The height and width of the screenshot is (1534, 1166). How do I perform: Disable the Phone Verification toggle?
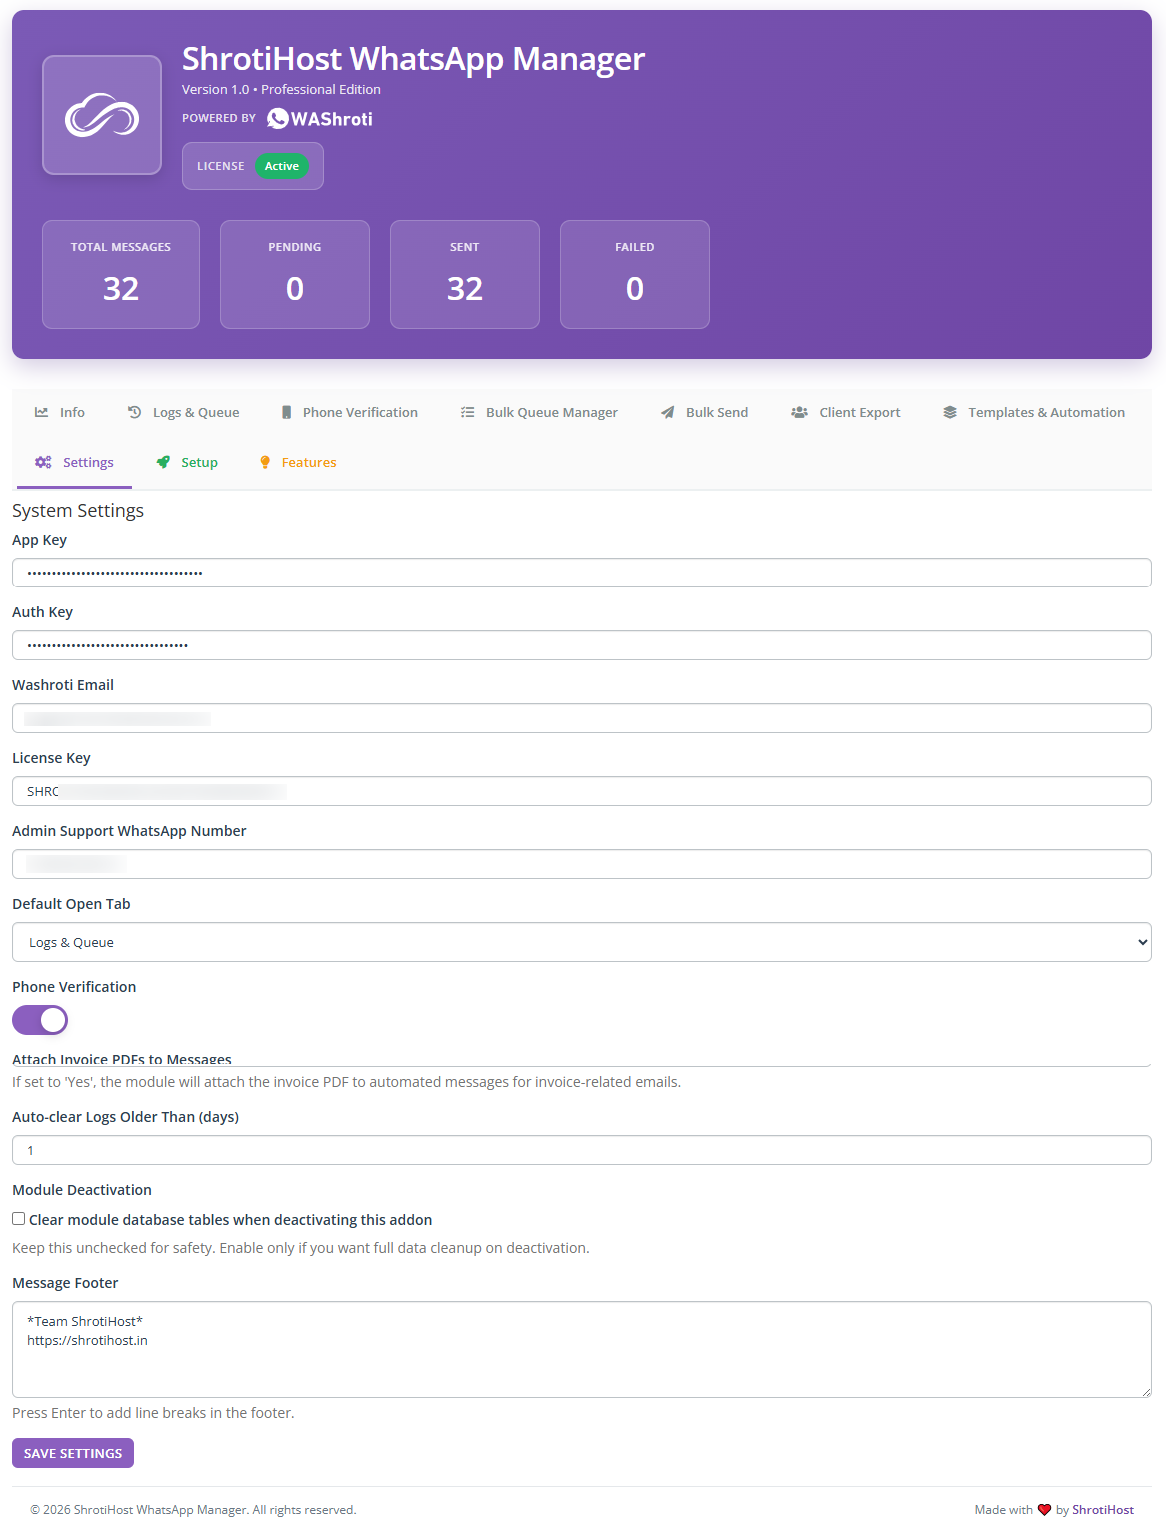[x=40, y=1019]
